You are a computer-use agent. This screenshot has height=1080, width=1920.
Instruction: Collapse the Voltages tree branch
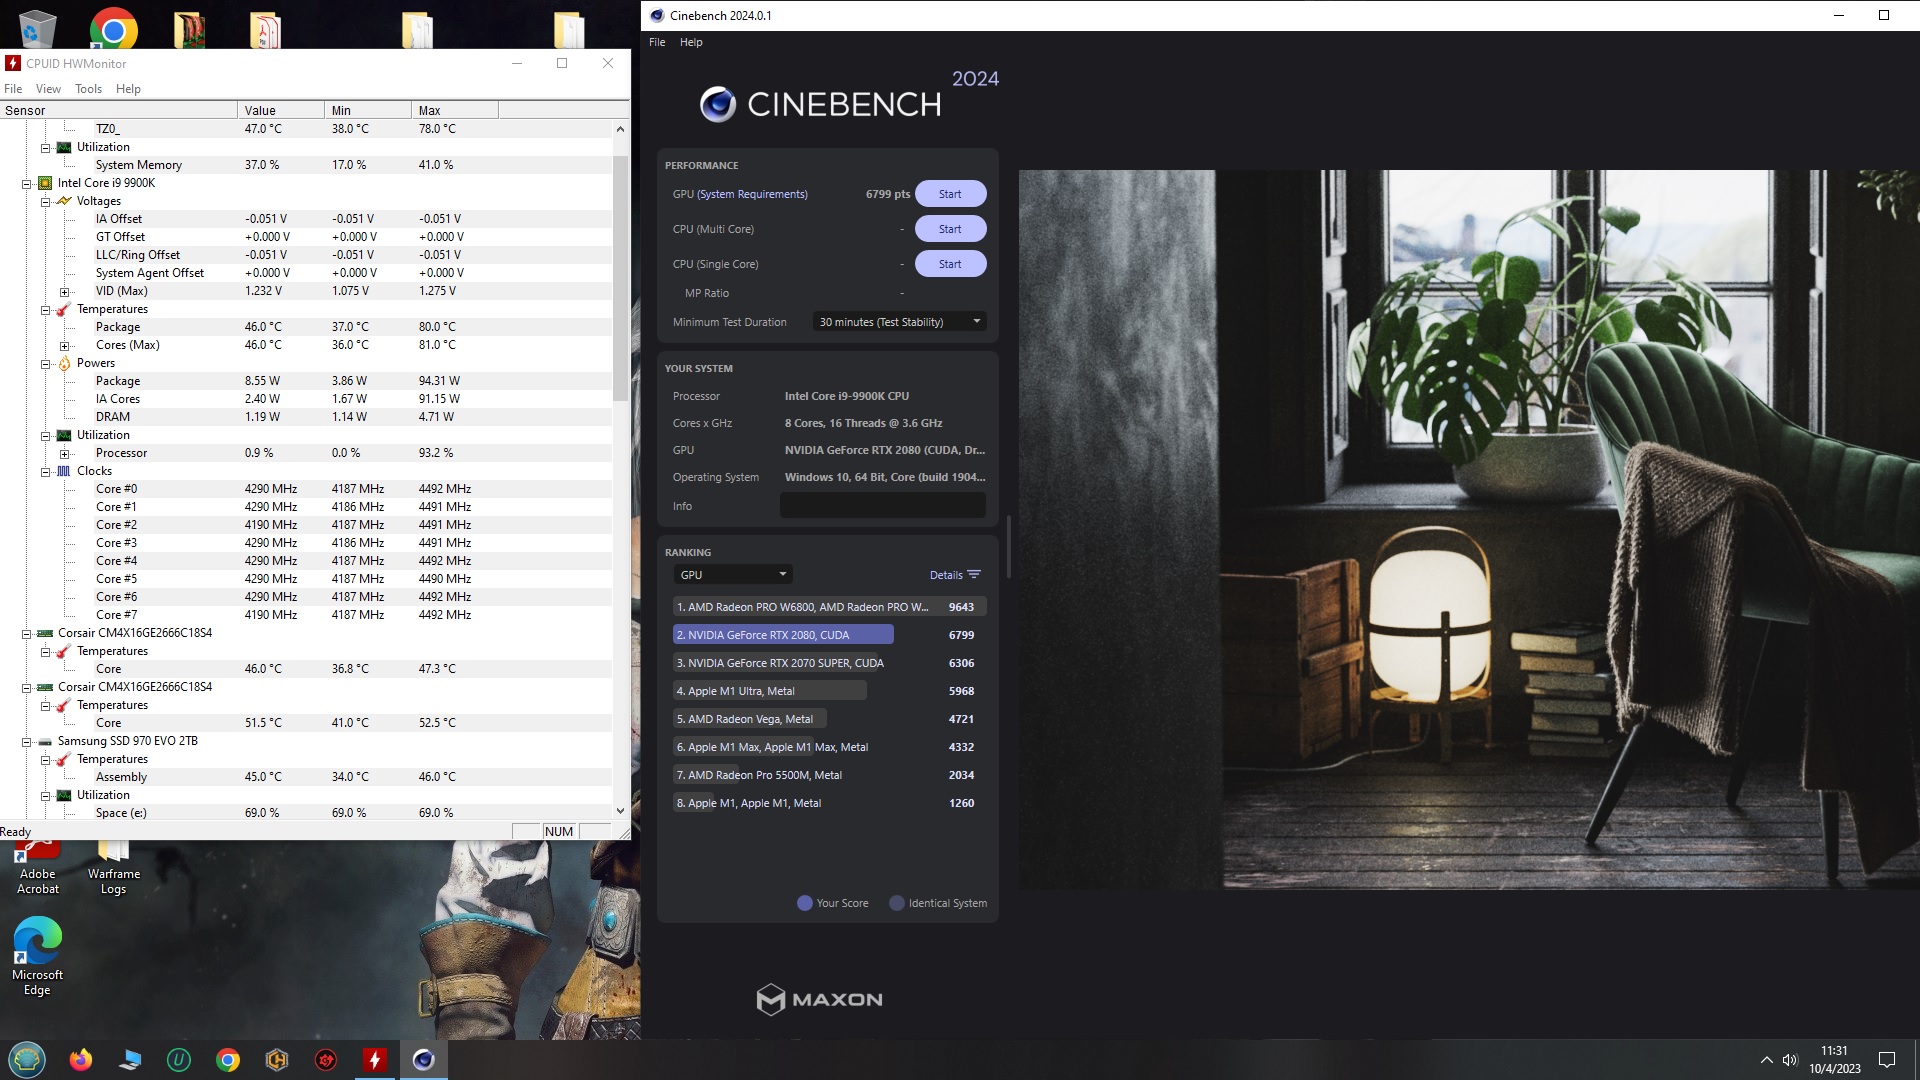pos(45,201)
